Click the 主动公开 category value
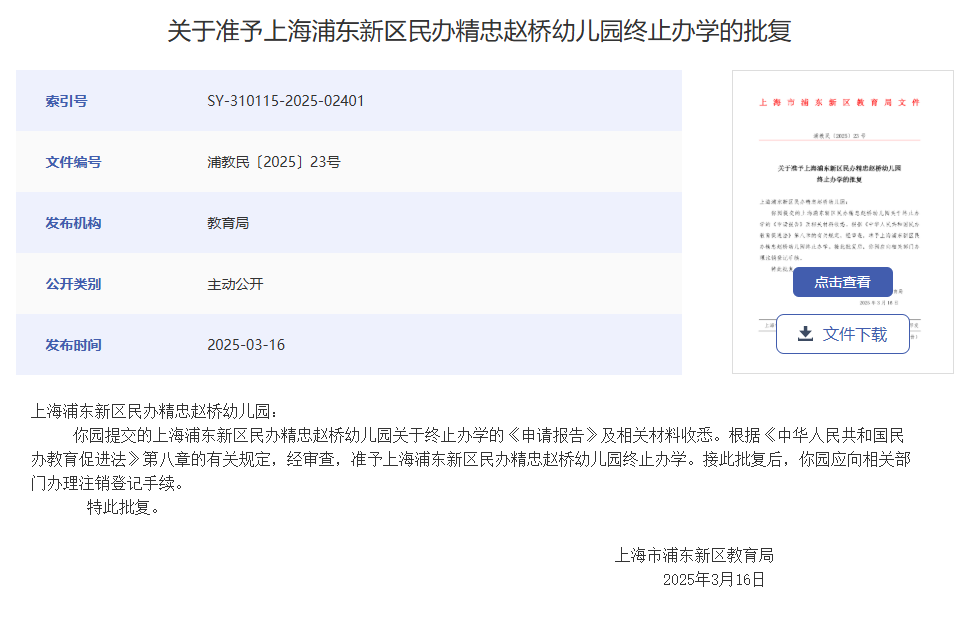Viewport: 972px width, 617px height. click(x=235, y=284)
